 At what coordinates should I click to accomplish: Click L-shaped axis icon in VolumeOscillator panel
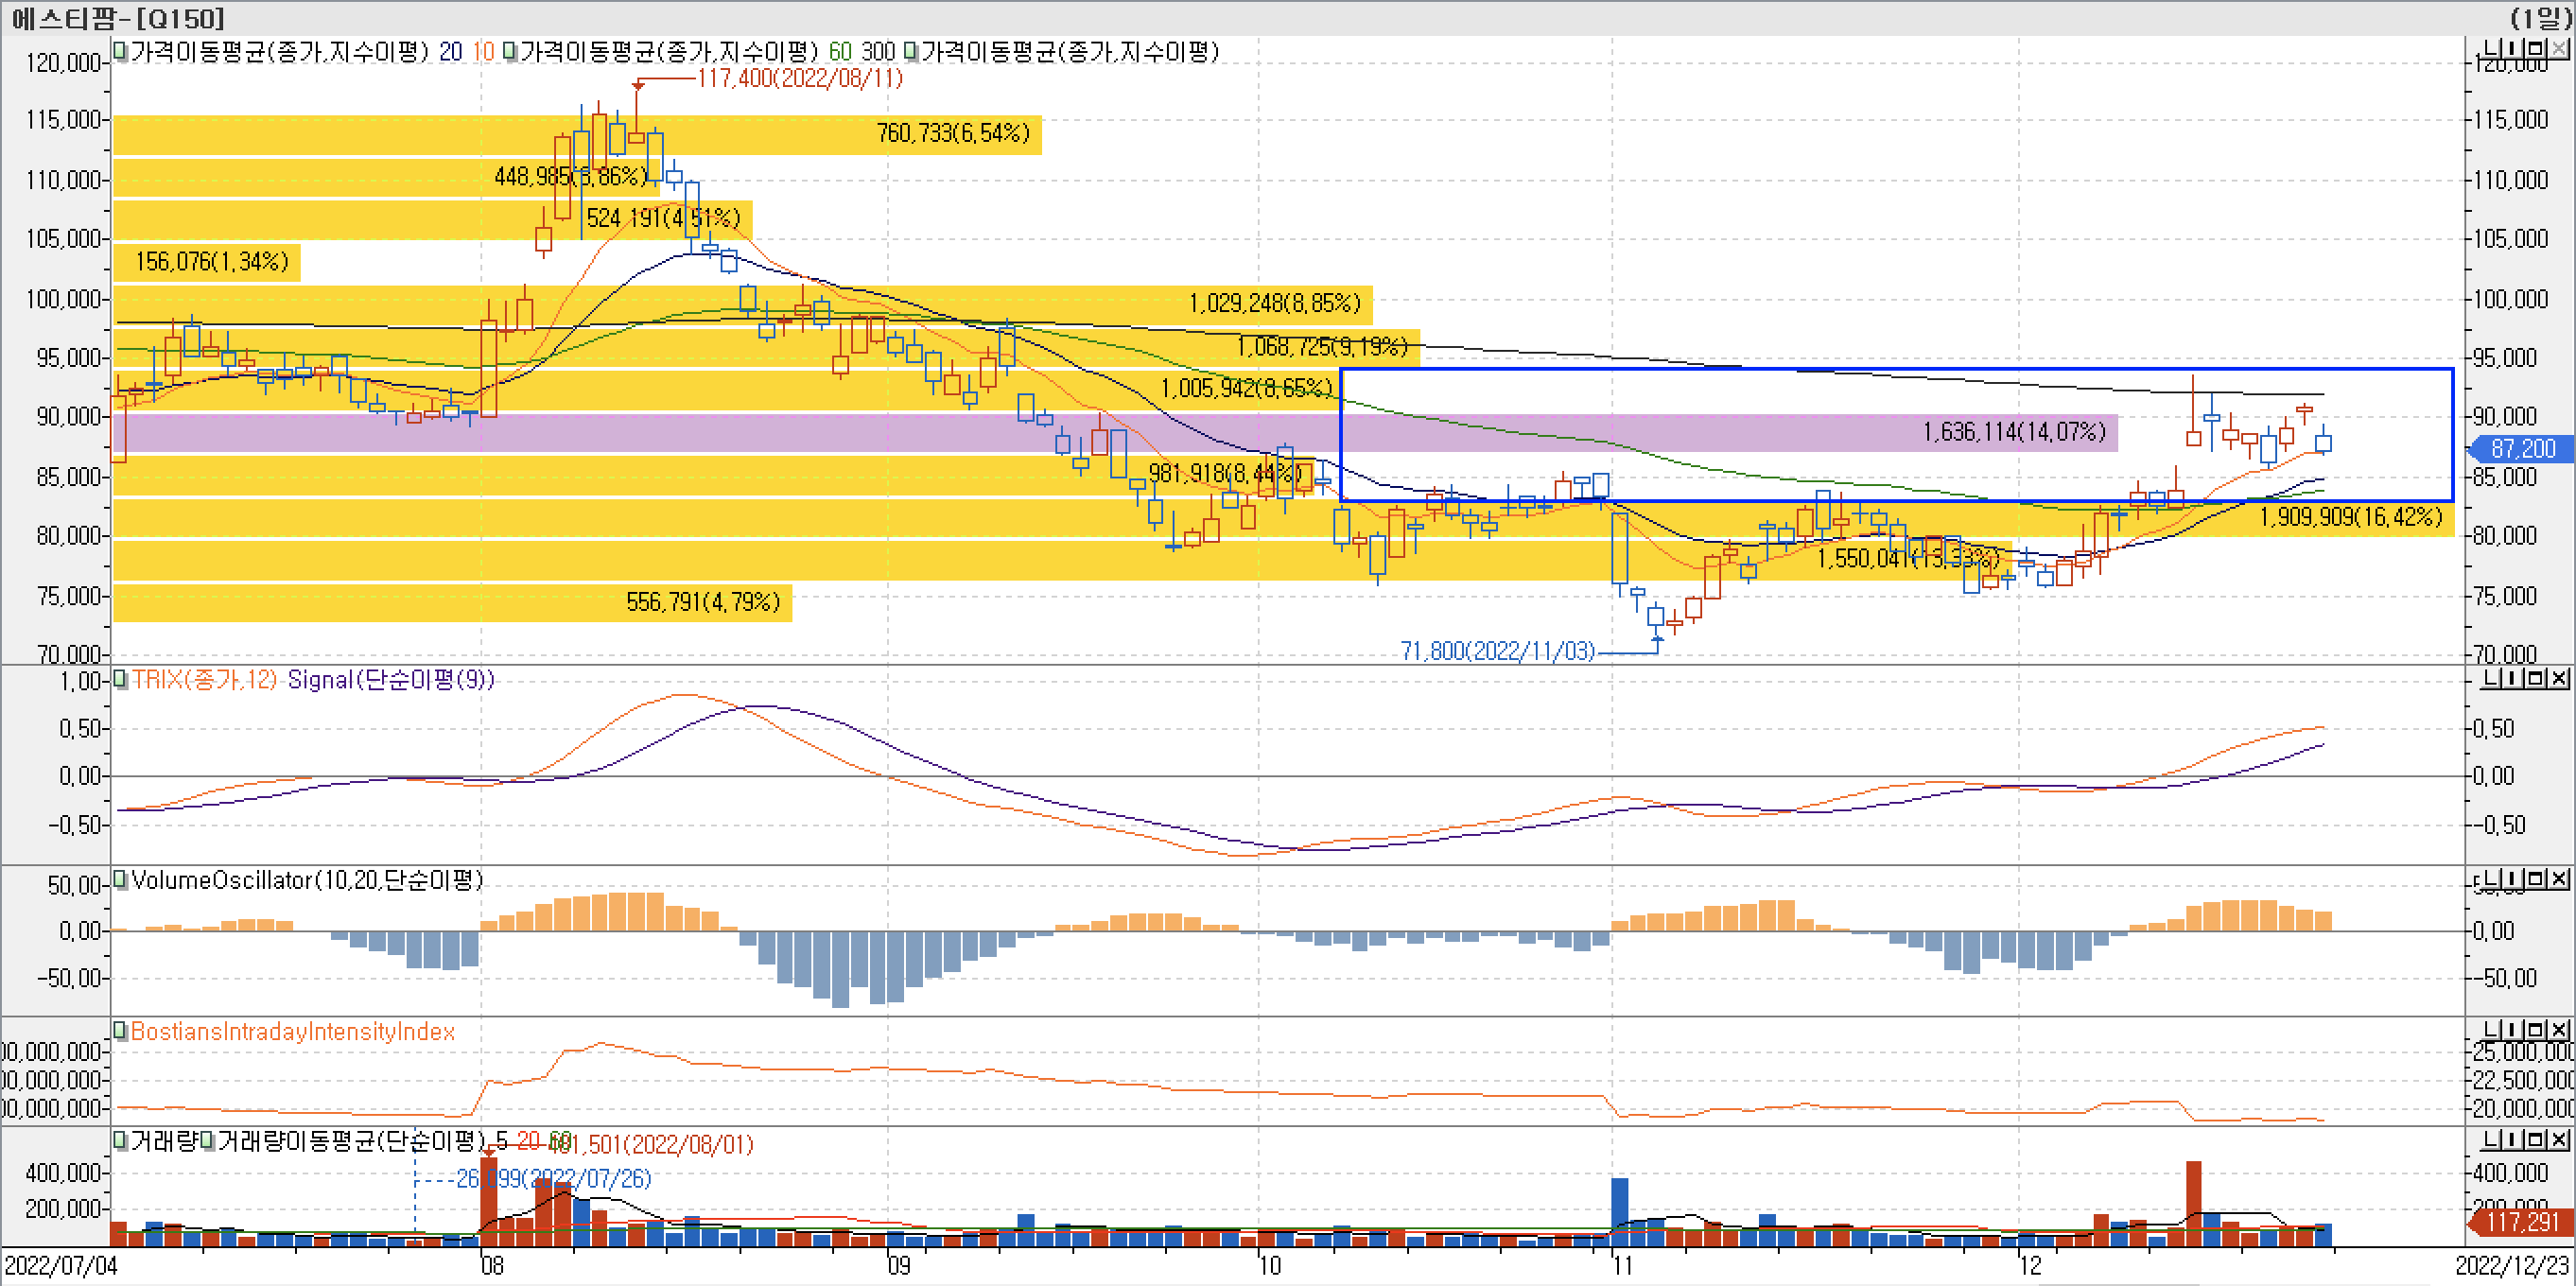point(2492,879)
